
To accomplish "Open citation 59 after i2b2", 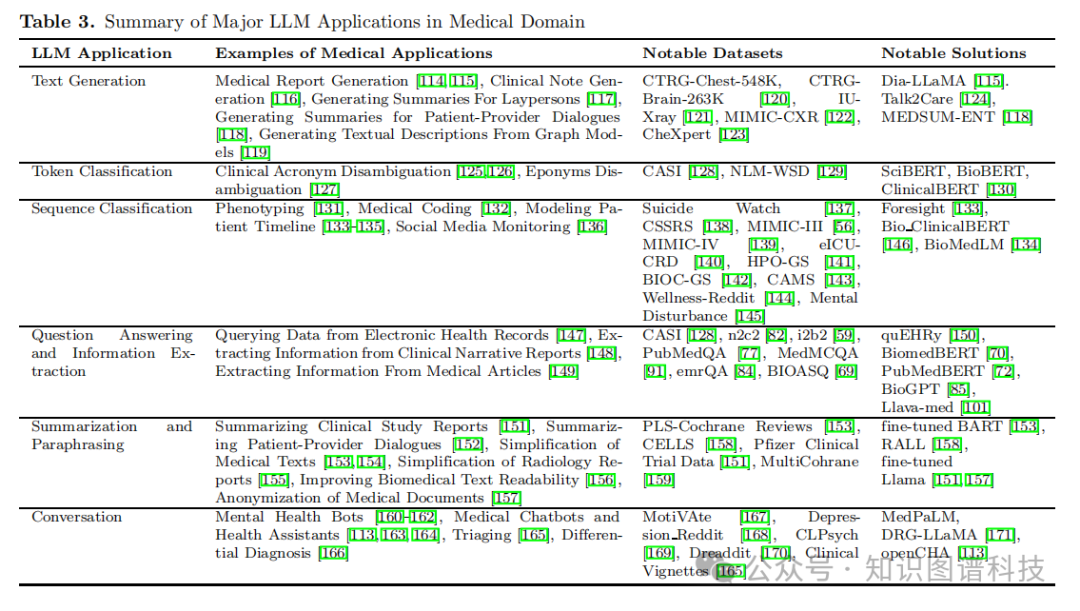I will click(x=844, y=335).
